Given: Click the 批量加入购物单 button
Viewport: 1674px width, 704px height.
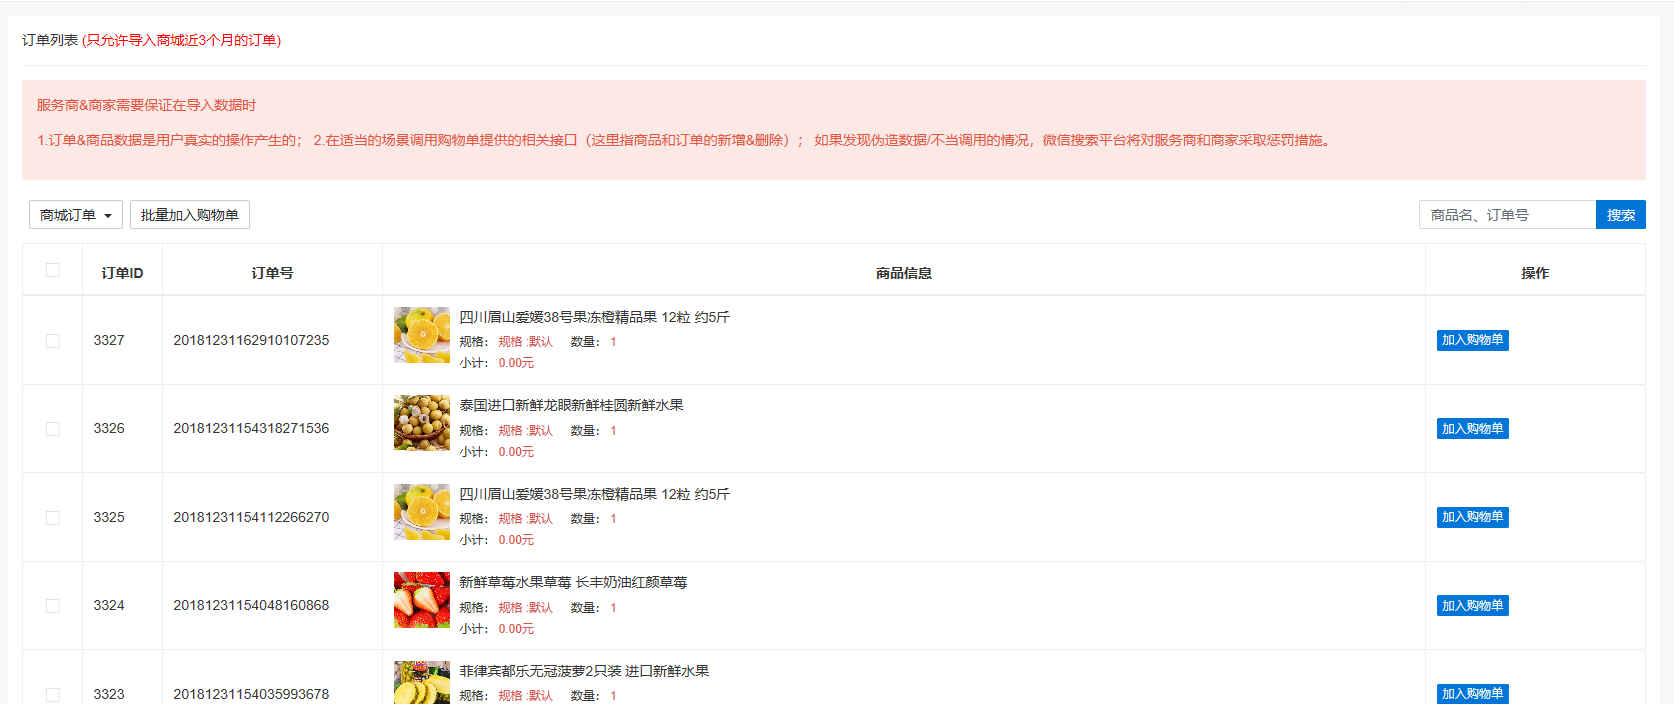Looking at the screenshot, I should 189,215.
